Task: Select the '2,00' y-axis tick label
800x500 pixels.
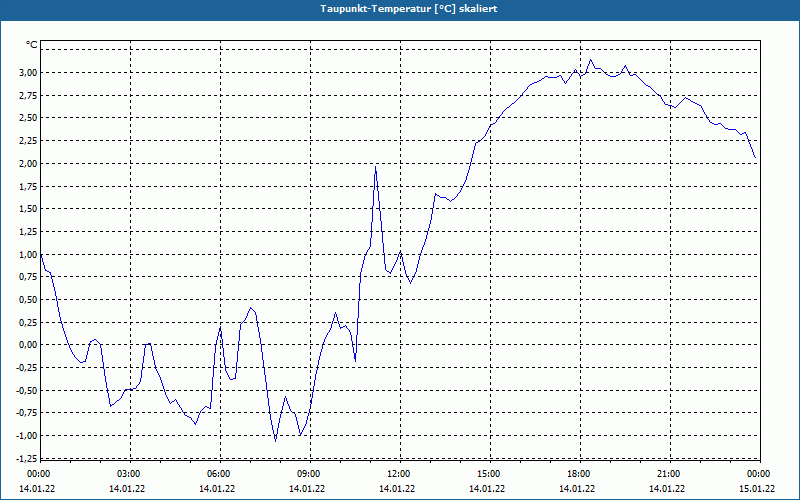Action: point(28,163)
